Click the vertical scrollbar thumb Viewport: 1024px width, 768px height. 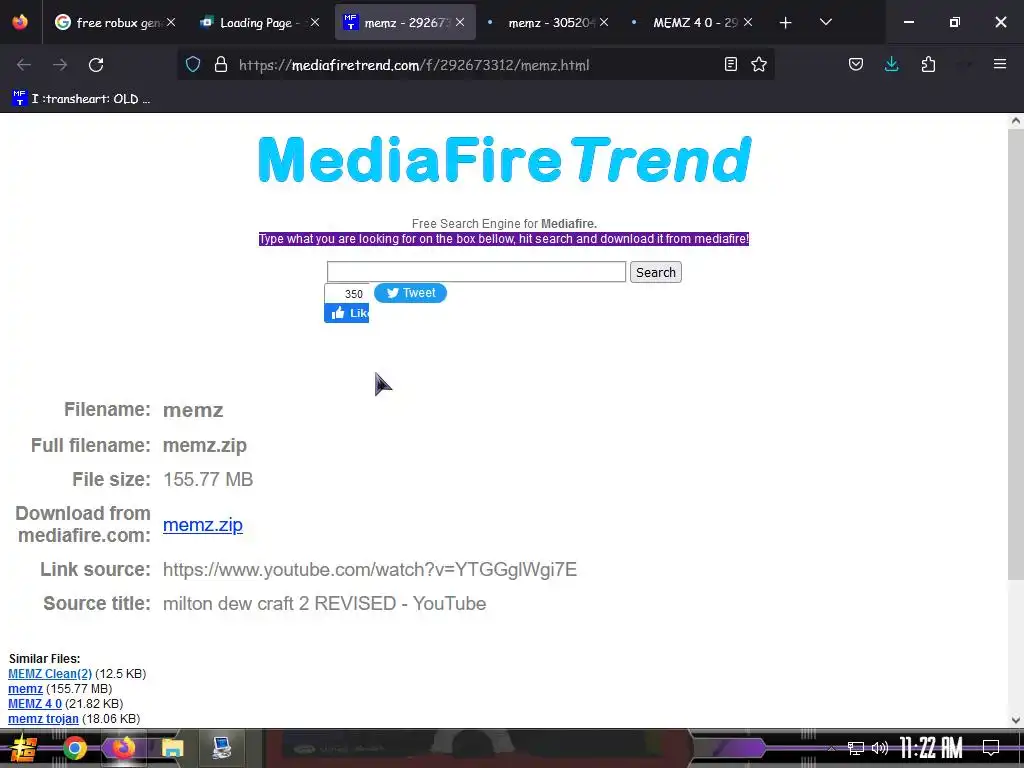coord(1016,354)
